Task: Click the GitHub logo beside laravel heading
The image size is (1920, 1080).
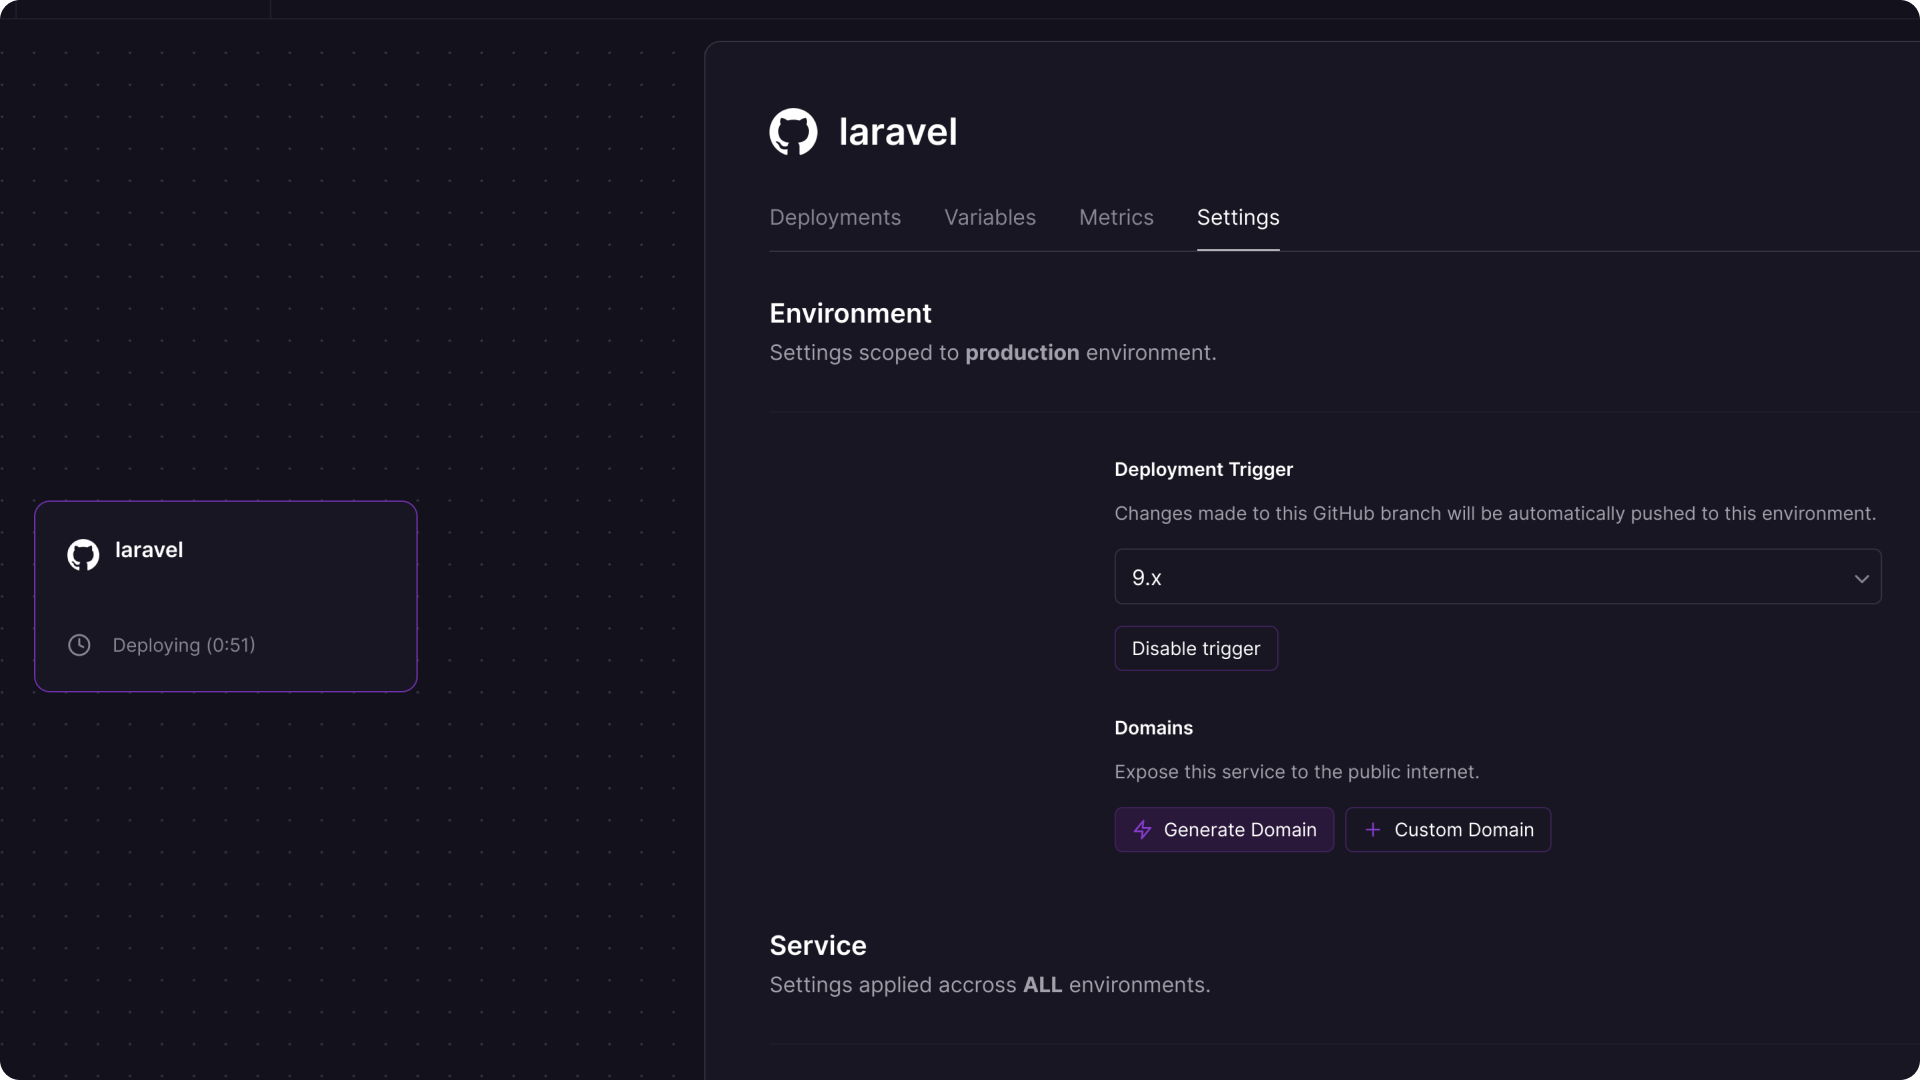Action: click(793, 132)
